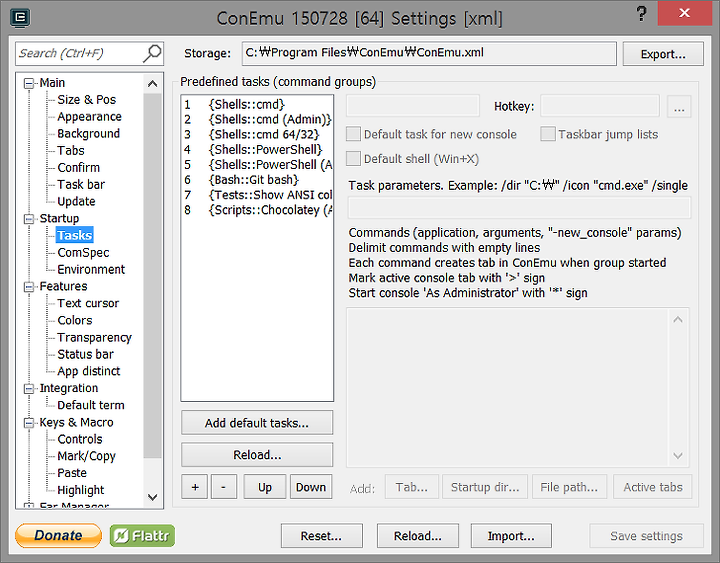The width and height of the screenshot is (720, 563).
Task: Open Controls settings page
Action: pos(80,439)
